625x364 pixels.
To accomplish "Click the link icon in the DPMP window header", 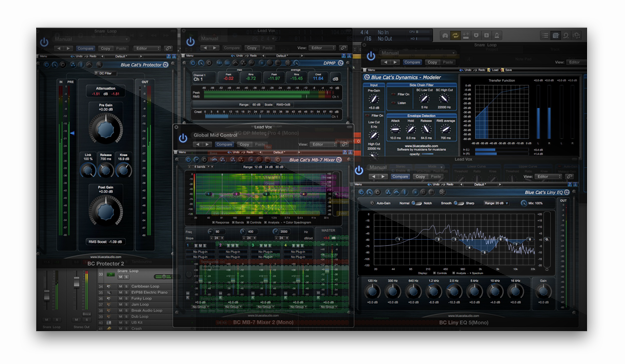I will click(343, 48).
